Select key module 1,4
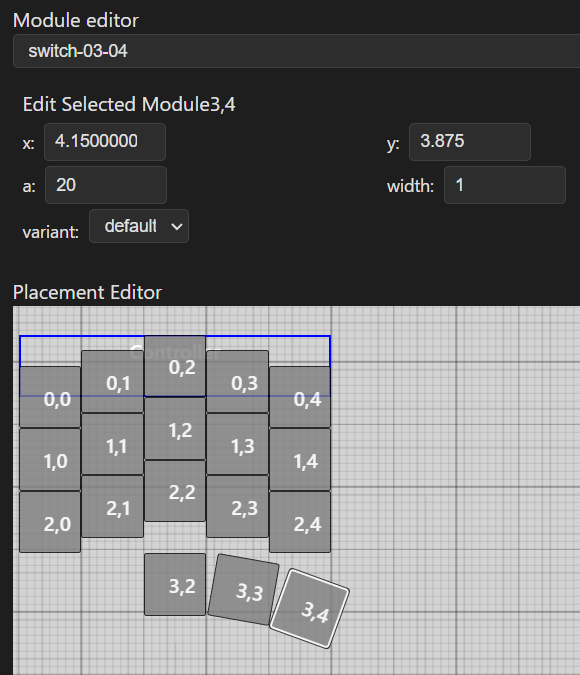Screen dimensions: 580x675 [x=300, y=459]
